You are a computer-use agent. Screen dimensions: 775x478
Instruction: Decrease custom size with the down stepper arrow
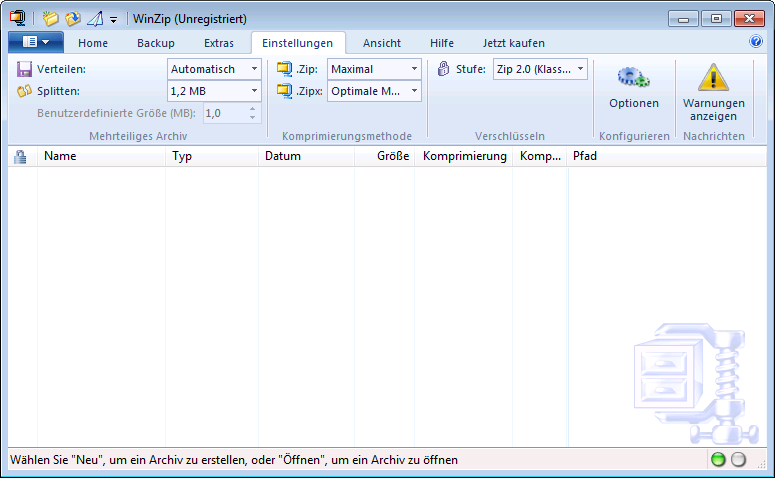[x=253, y=118]
